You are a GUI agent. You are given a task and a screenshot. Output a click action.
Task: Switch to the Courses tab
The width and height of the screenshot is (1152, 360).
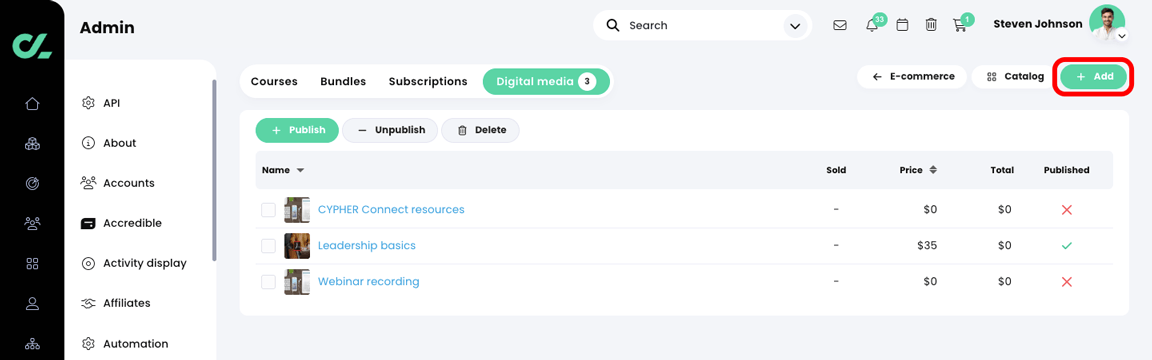274,82
